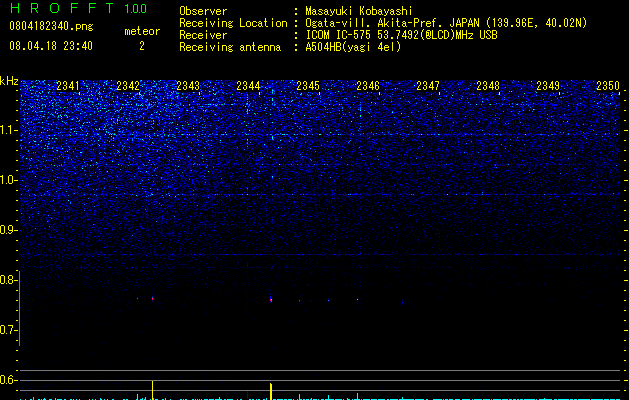Select the tall yellow intensity bar near 2342
The width and height of the screenshot is (629, 400).
pyautogui.click(x=152, y=390)
